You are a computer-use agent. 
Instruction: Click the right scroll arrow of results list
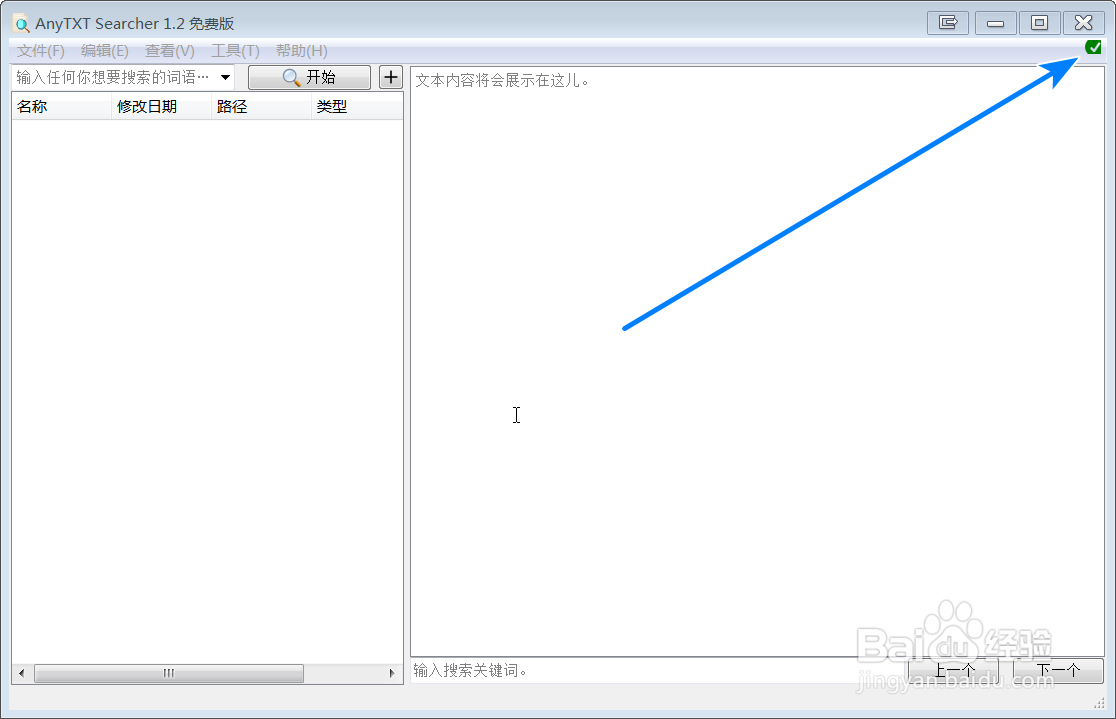[391, 673]
